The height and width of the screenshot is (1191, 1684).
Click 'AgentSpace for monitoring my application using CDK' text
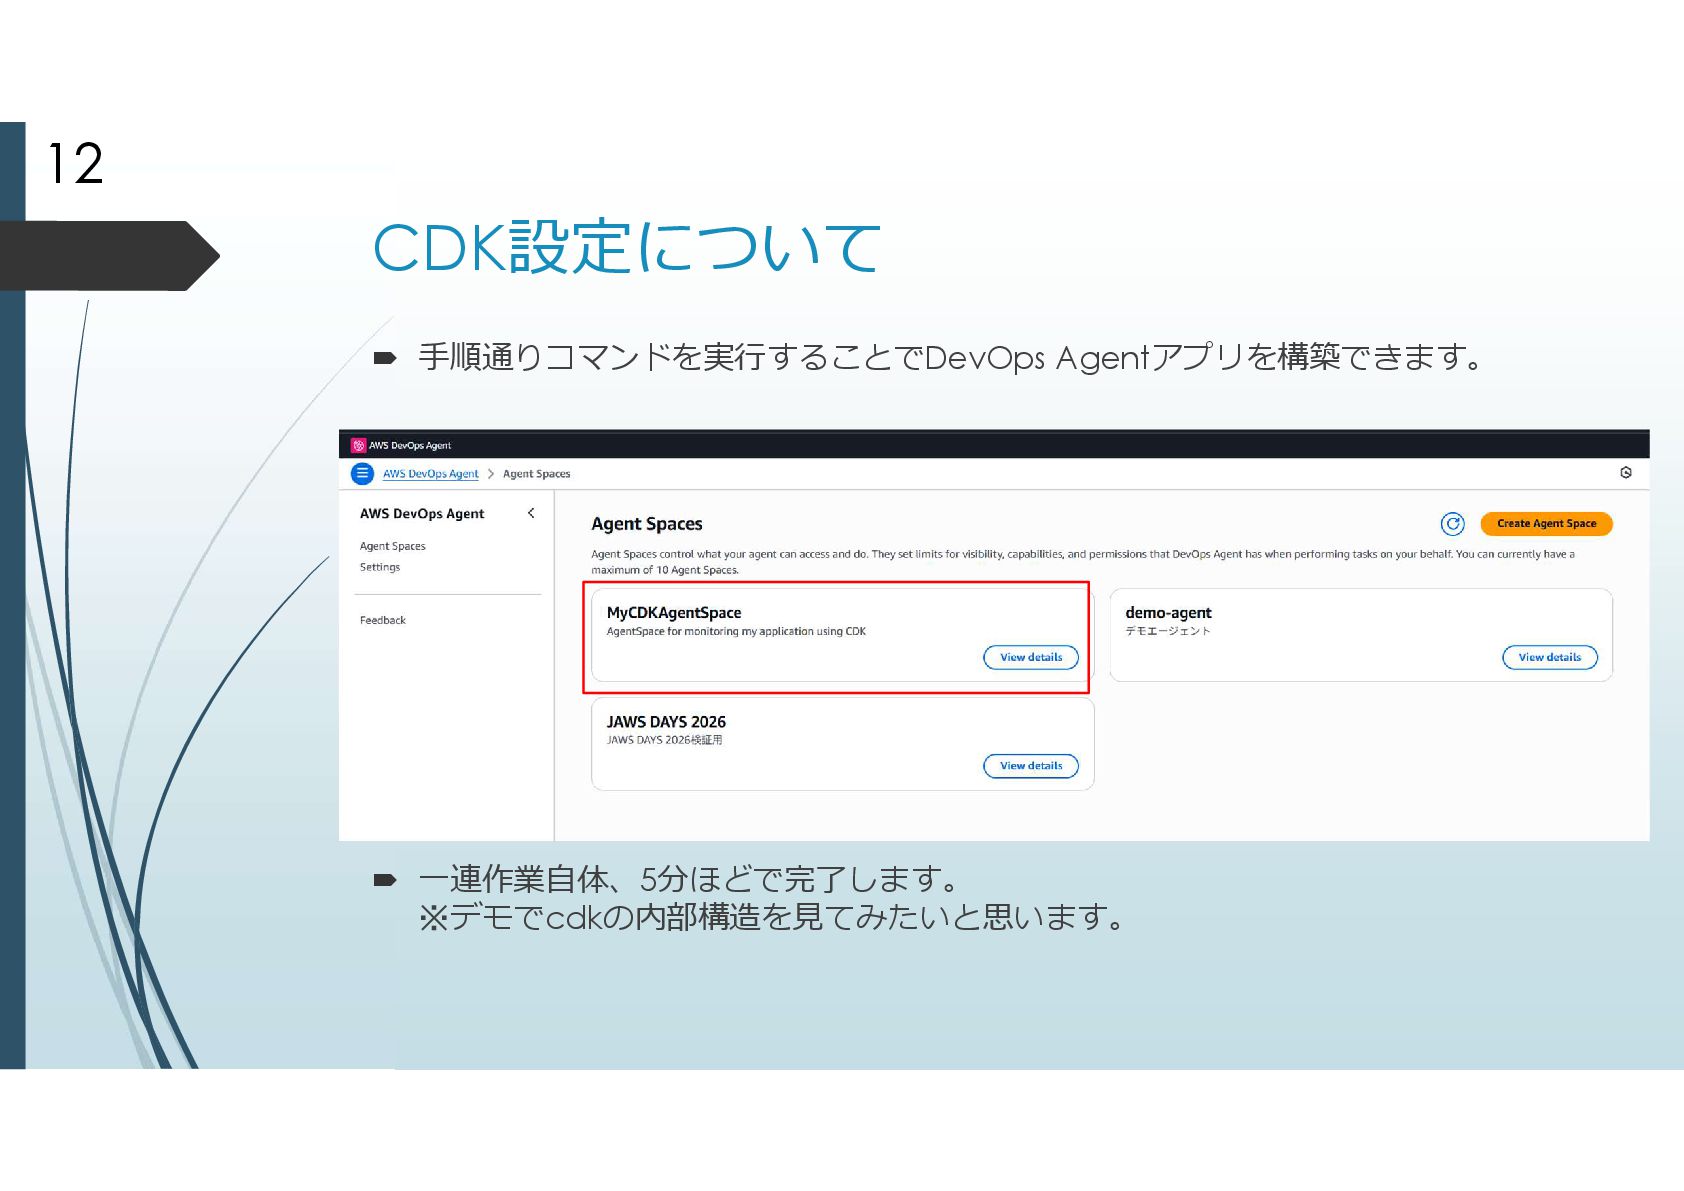736,632
